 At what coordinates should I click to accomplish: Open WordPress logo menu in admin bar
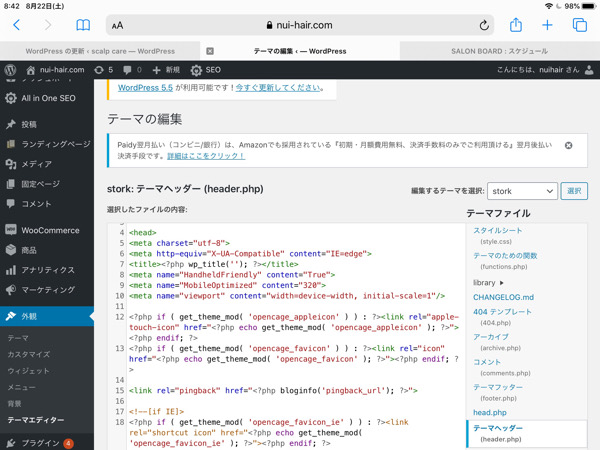(x=11, y=70)
